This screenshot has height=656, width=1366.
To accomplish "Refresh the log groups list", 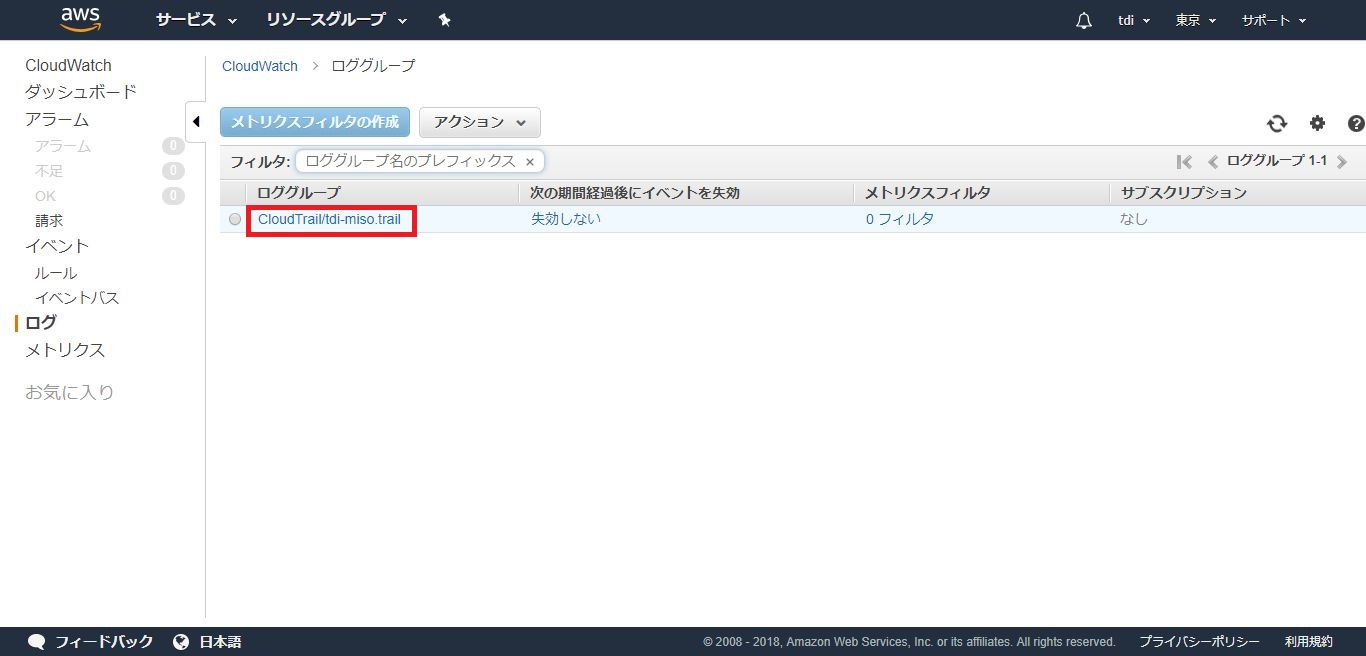I will [x=1277, y=123].
